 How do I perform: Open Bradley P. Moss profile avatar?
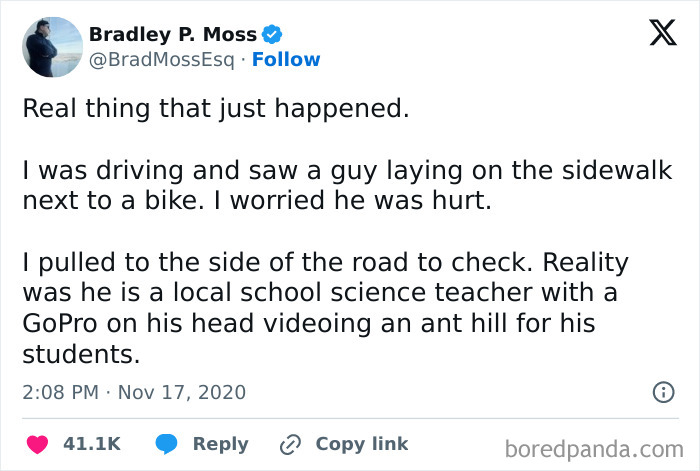[x=51, y=47]
